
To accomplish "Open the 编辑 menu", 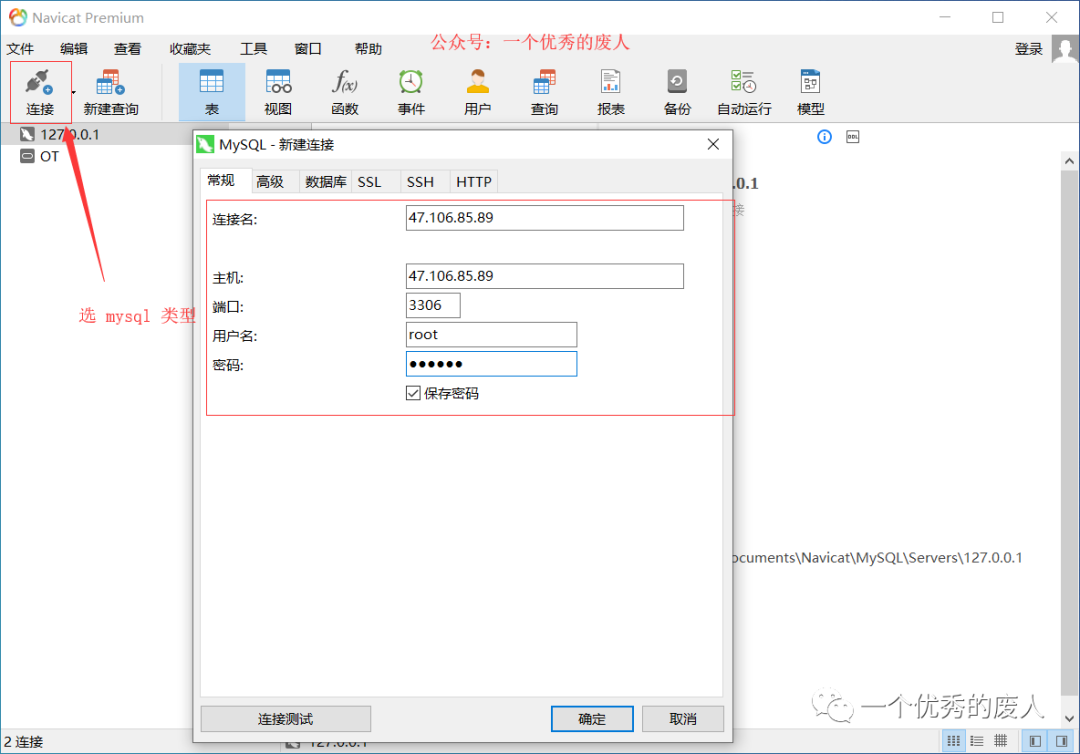I will [74, 49].
